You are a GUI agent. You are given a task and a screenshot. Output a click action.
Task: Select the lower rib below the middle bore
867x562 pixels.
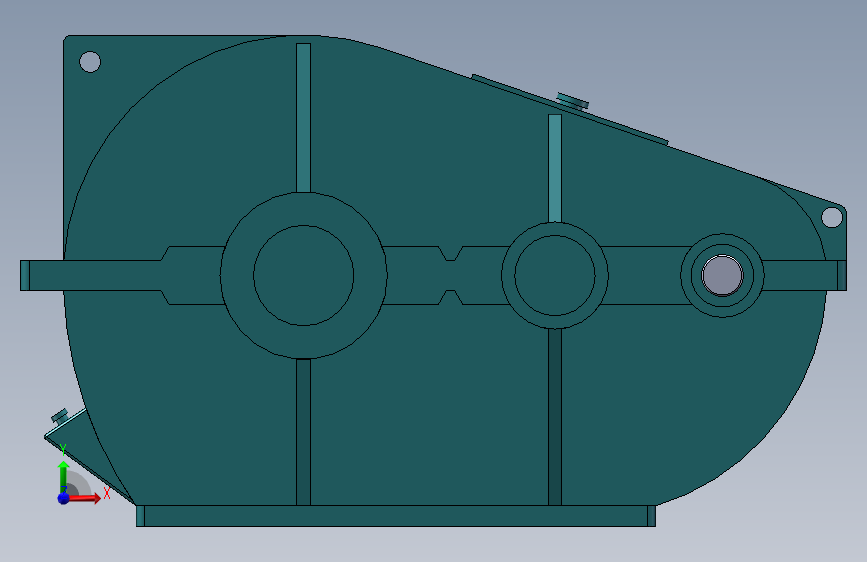coord(555,417)
